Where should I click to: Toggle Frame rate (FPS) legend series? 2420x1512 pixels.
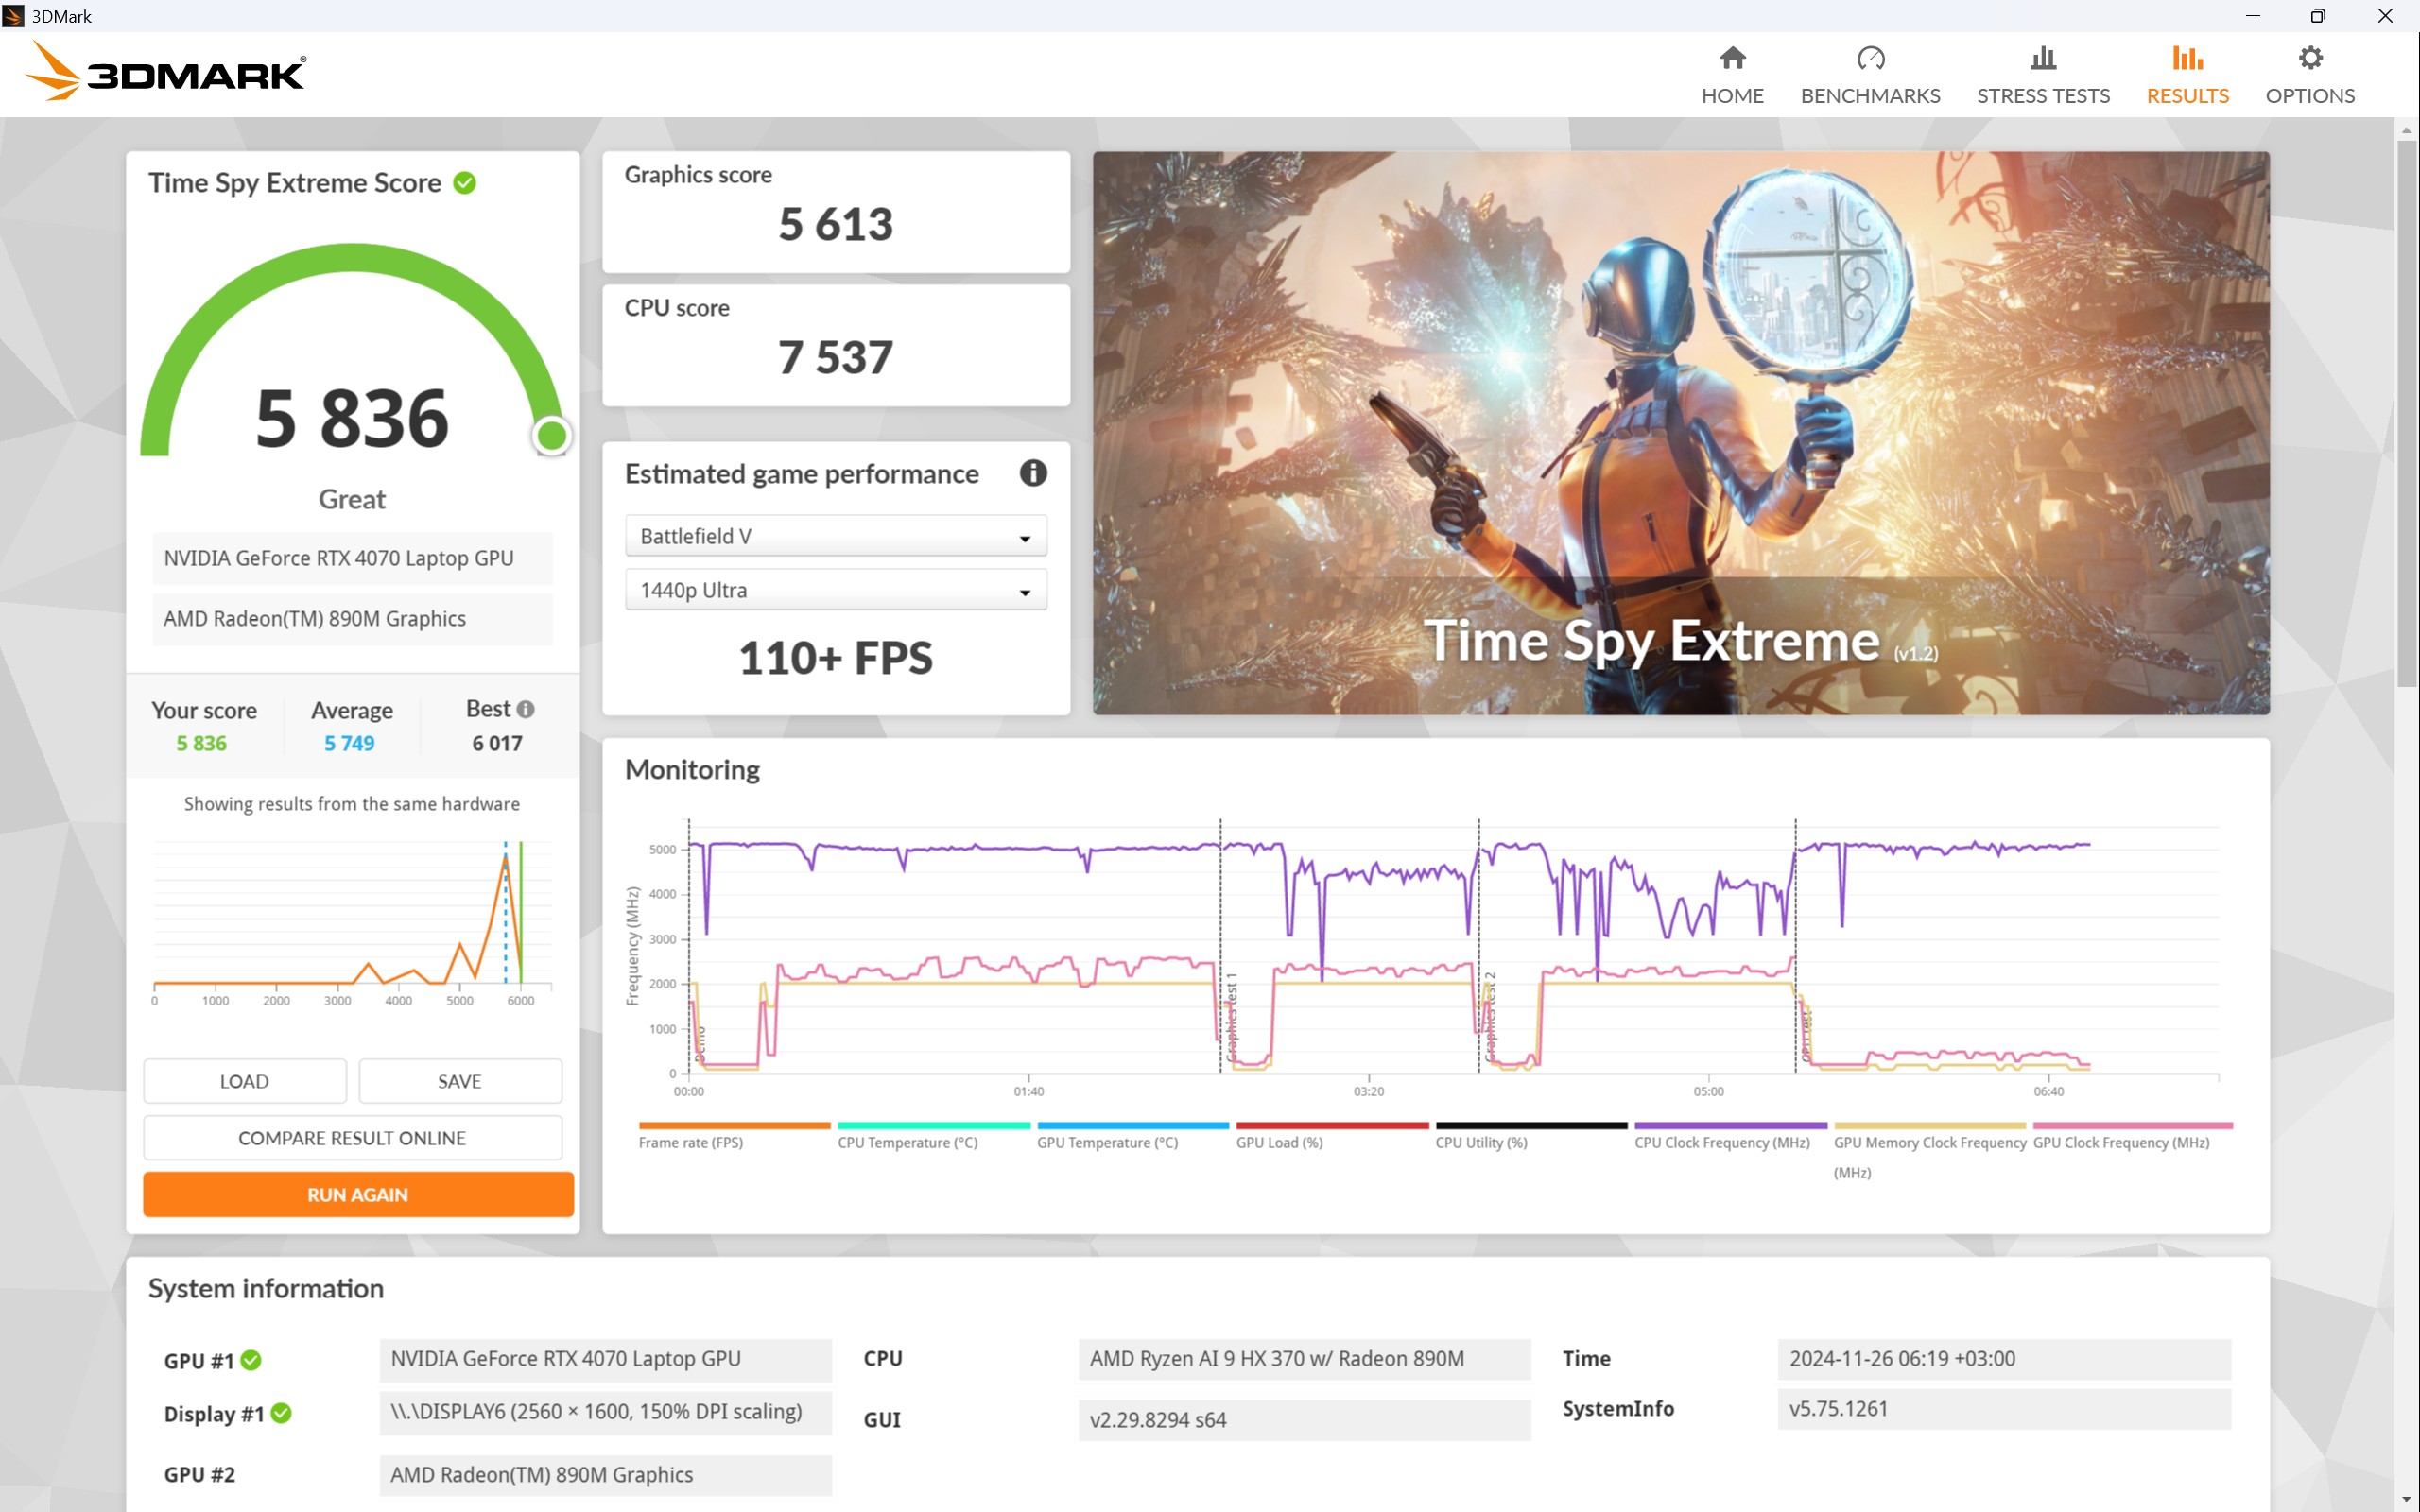tap(734, 1137)
